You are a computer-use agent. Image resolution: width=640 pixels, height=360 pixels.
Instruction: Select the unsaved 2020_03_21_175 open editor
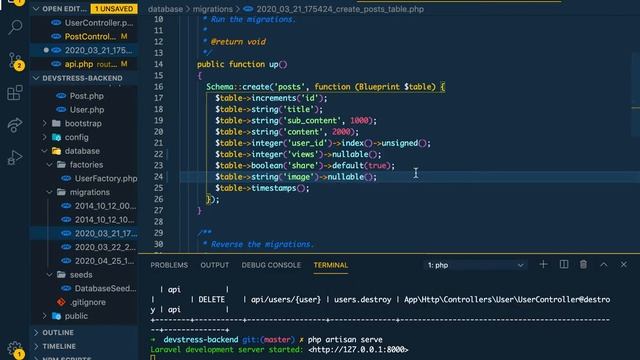coord(98,50)
